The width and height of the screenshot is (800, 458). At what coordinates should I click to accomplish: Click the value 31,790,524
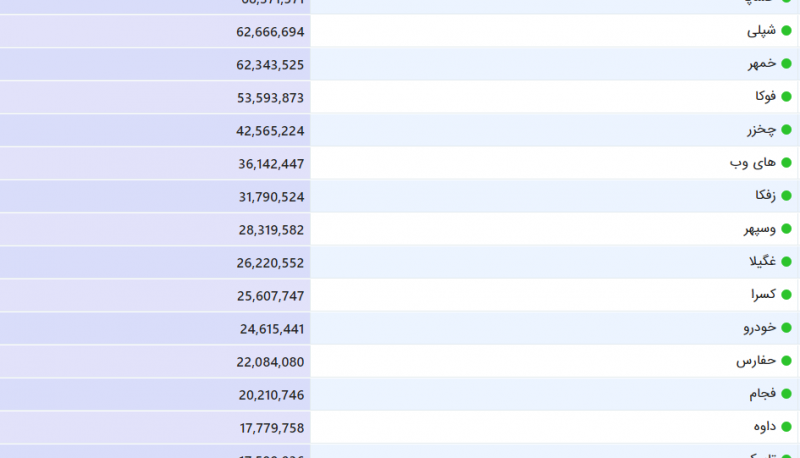271,197
